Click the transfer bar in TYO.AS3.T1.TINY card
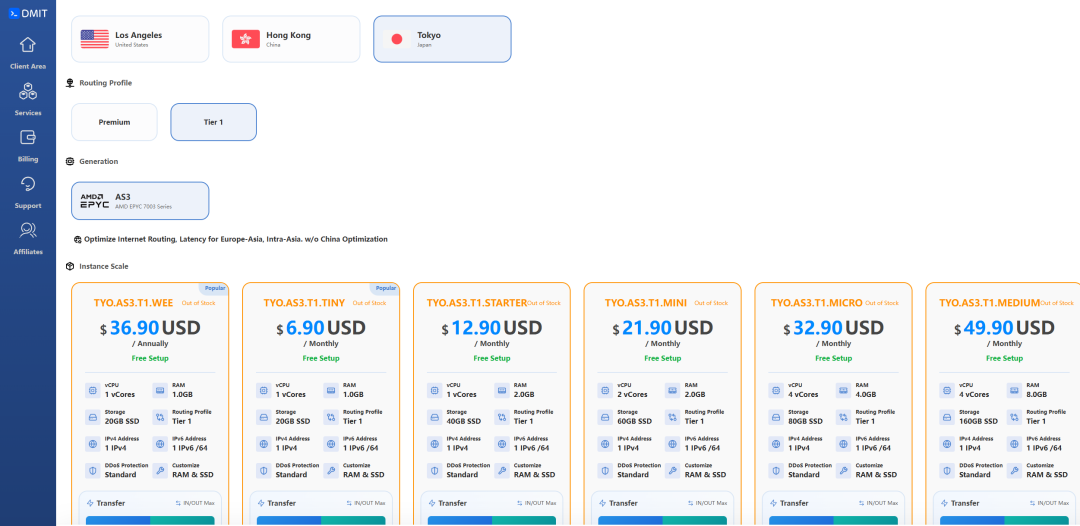 coord(321,520)
